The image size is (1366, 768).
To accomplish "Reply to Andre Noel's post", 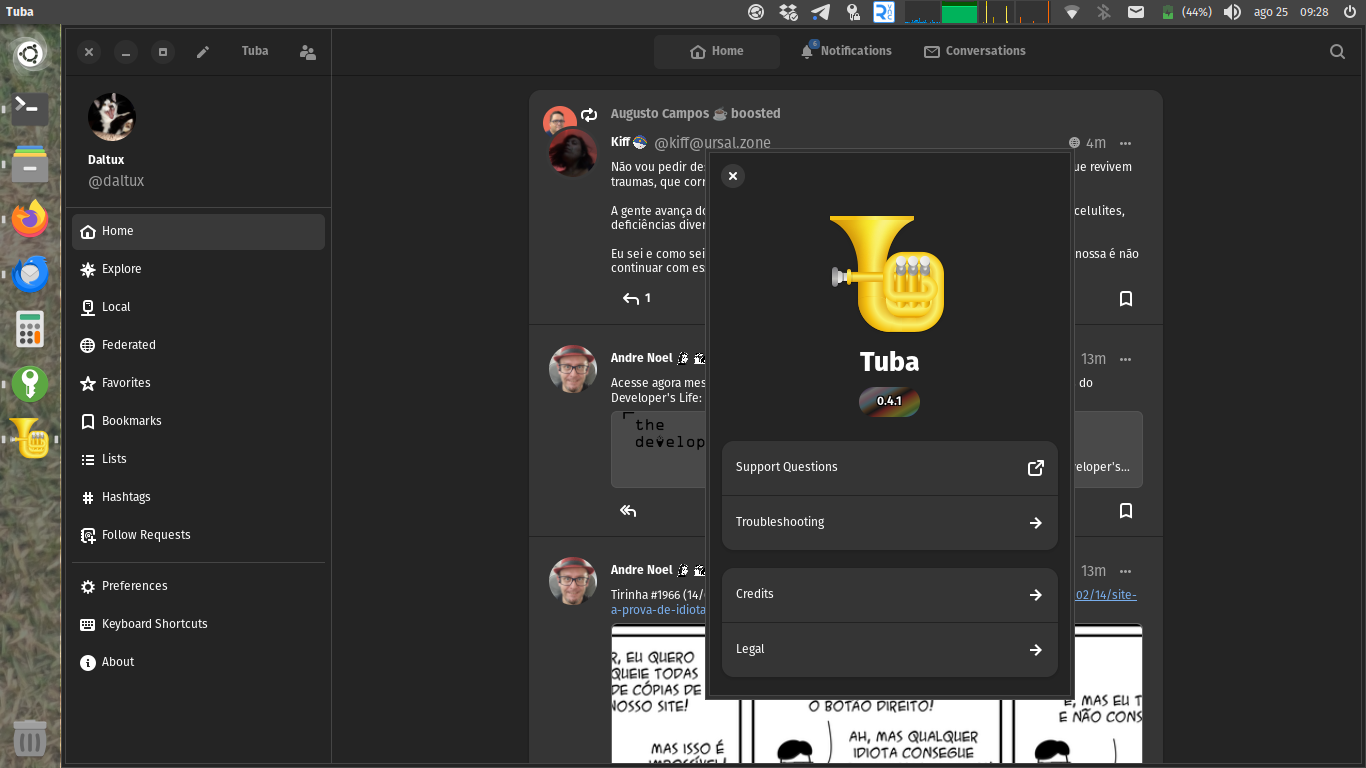I will pyautogui.click(x=628, y=511).
